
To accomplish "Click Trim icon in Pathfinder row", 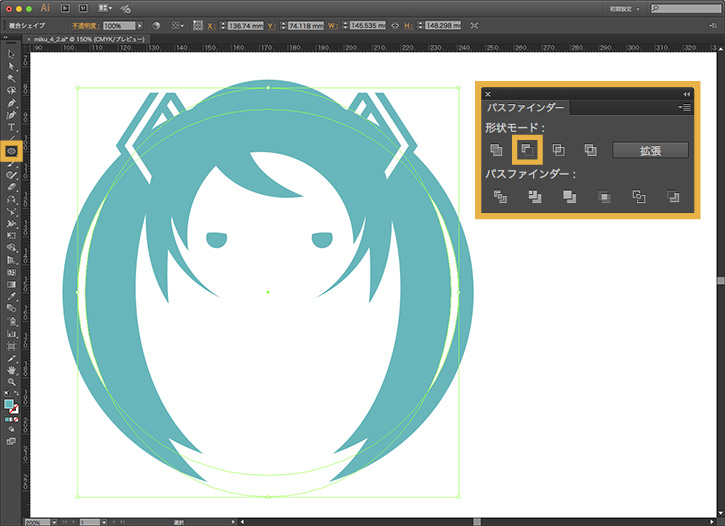I will pyautogui.click(x=535, y=196).
